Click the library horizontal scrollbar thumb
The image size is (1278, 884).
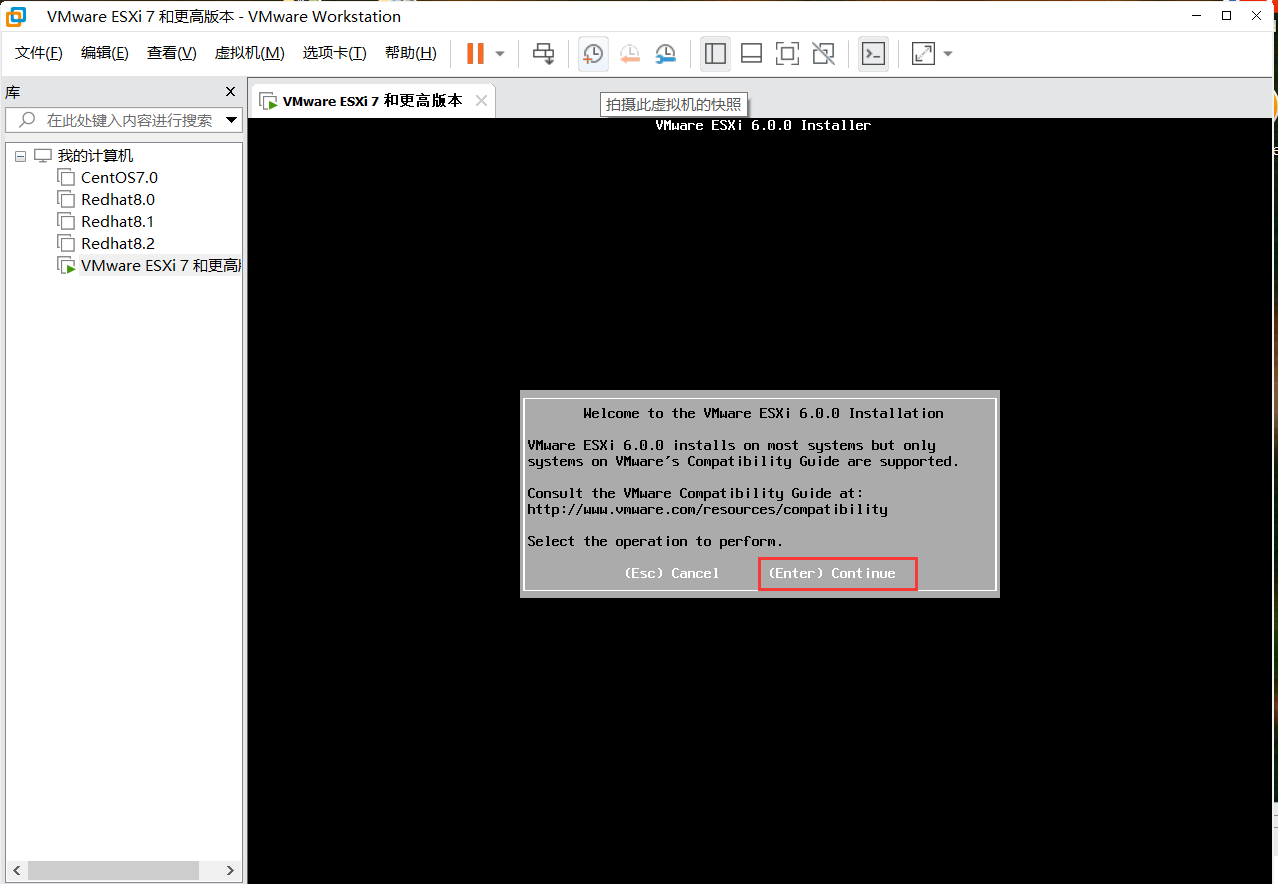pyautogui.click(x=111, y=871)
